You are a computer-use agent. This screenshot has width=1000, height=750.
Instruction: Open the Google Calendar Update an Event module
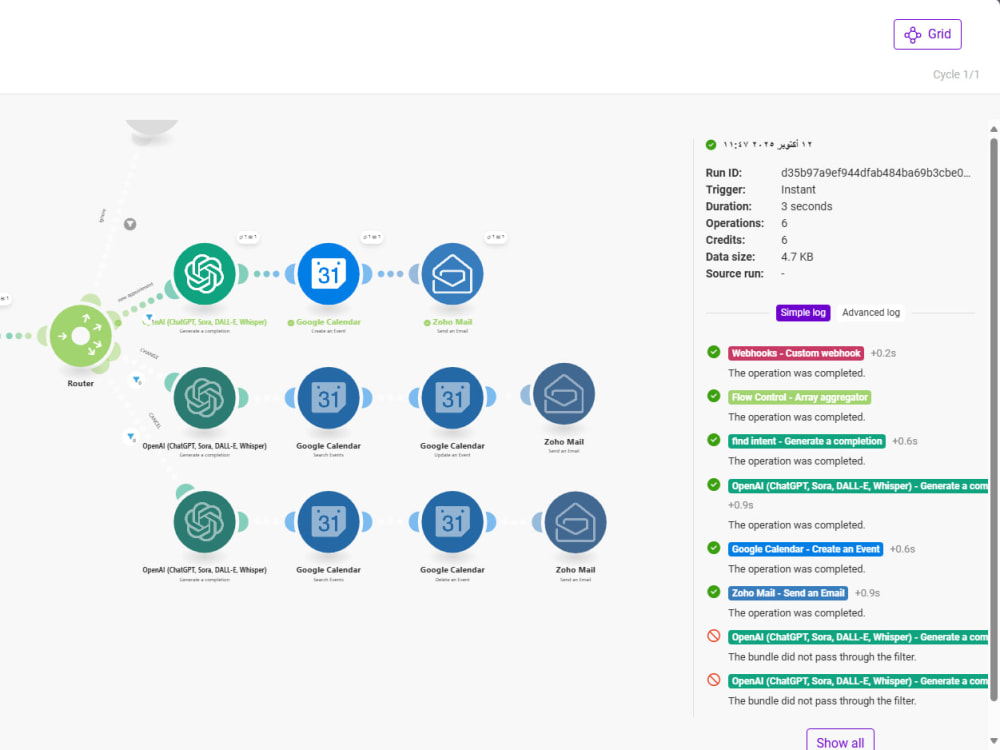(452, 398)
